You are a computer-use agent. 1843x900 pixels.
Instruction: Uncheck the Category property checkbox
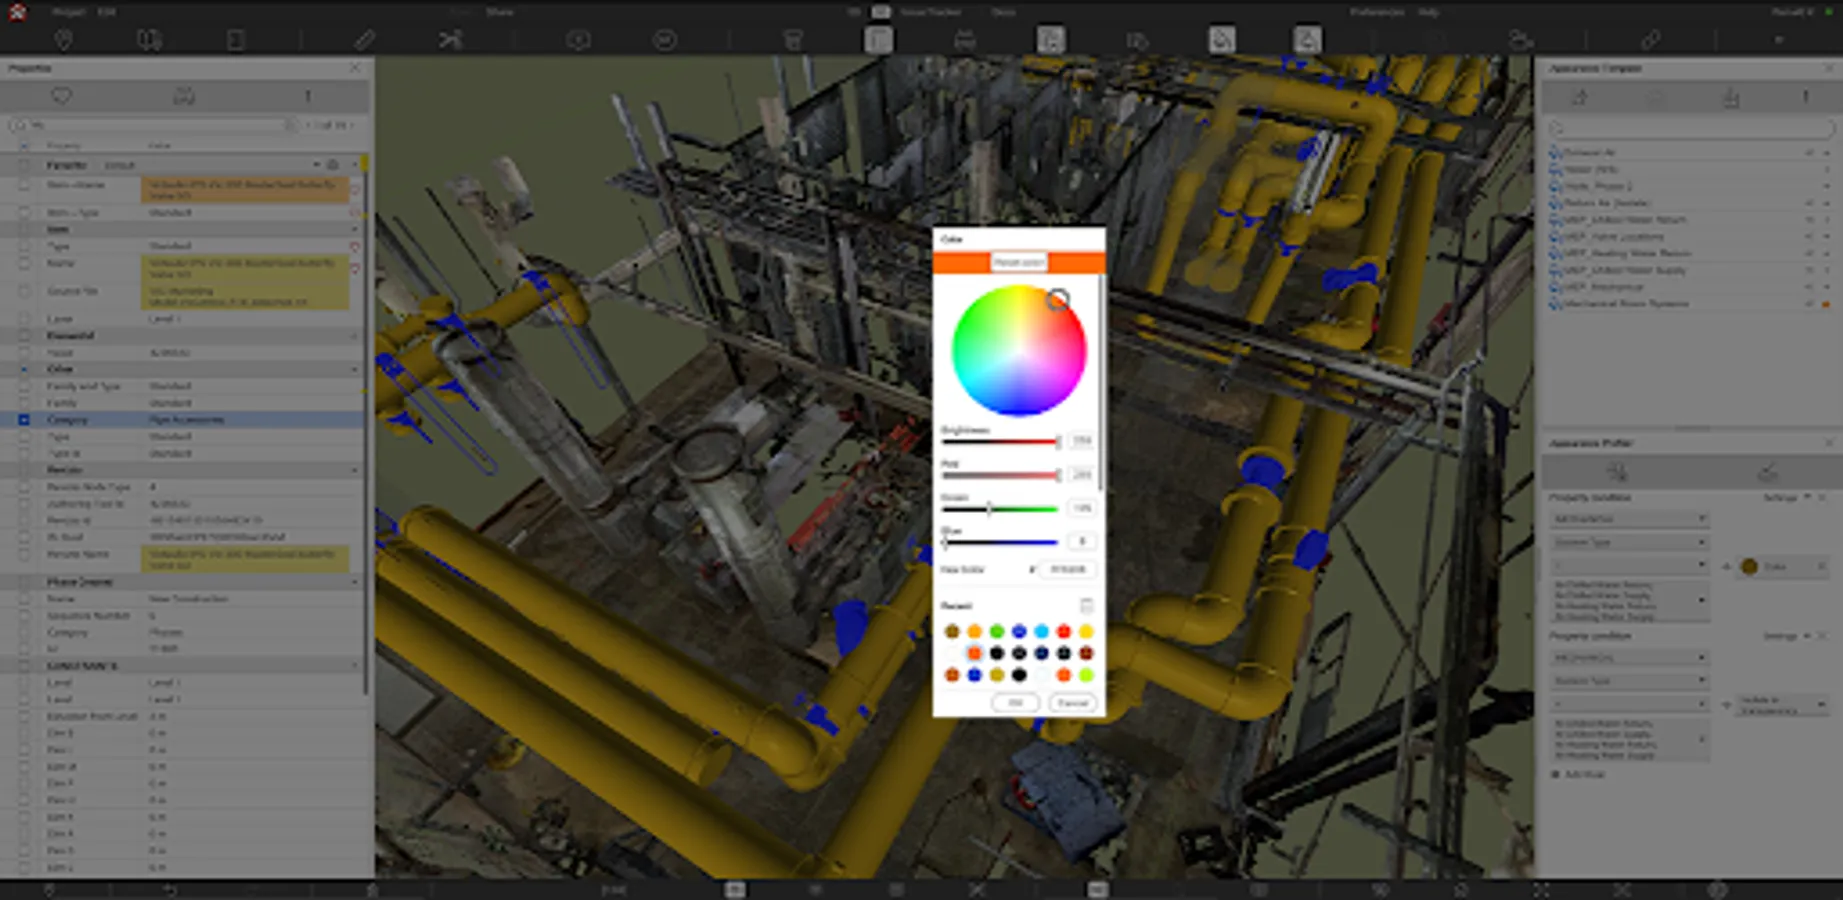click(24, 420)
